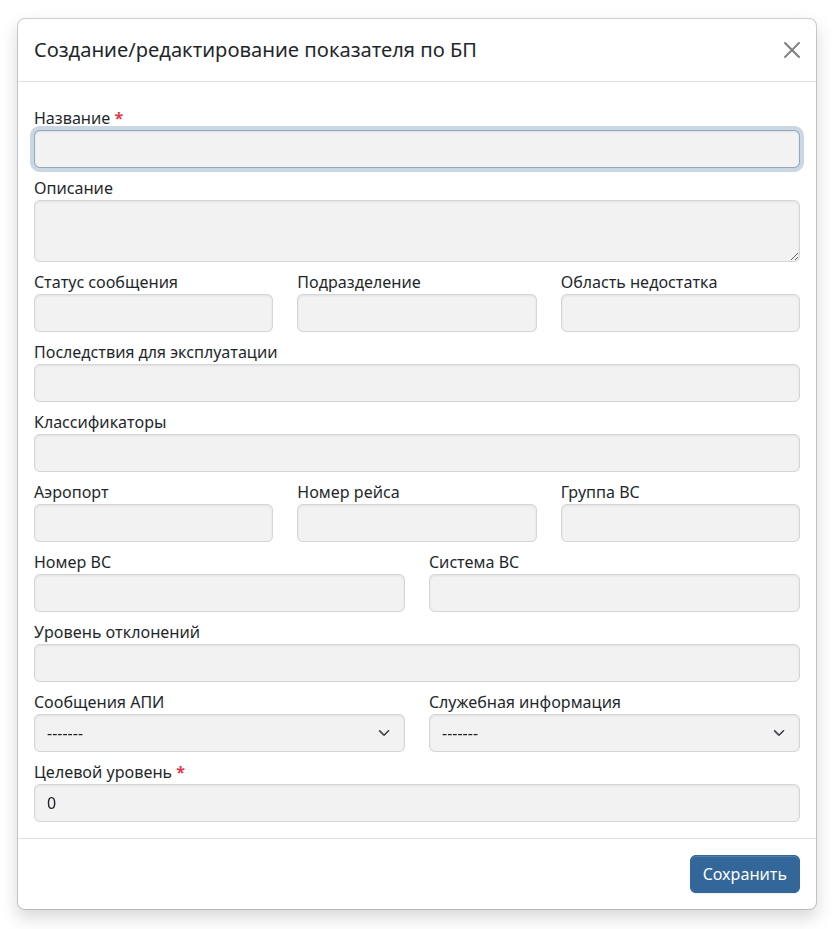Click the dialog title Создание/редактирование показателя
The height and width of the screenshot is (929, 832).
click(255, 50)
